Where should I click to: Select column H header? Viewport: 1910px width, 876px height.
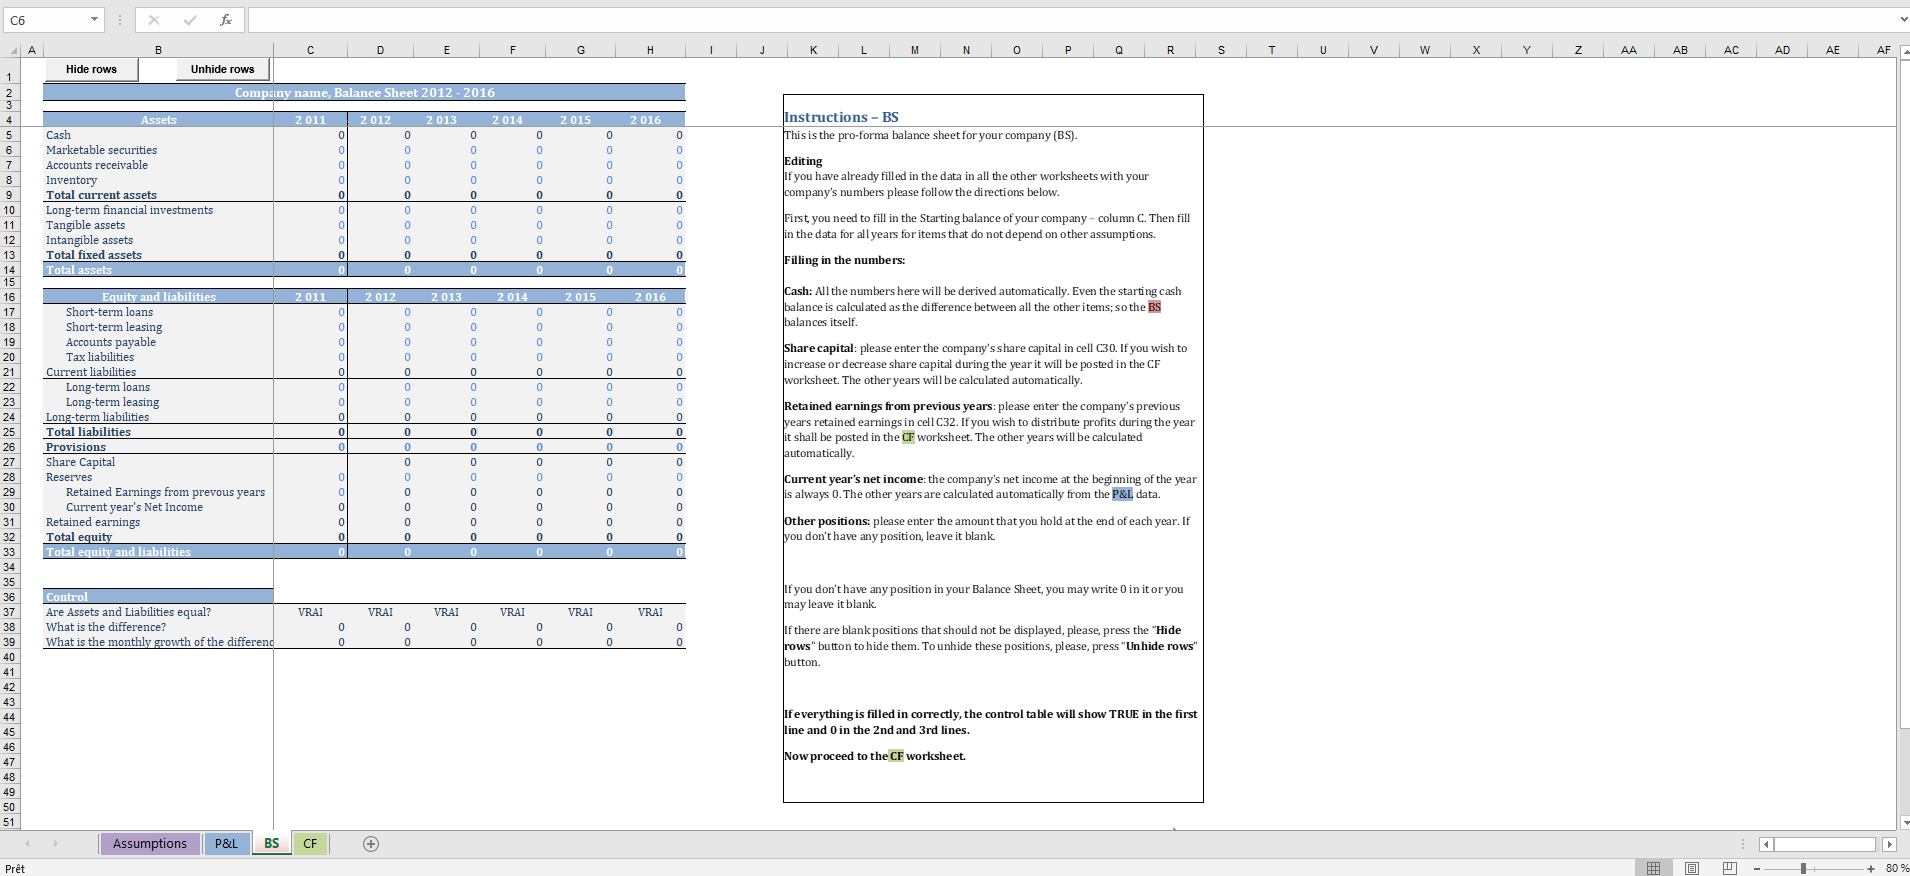(x=650, y=50)
